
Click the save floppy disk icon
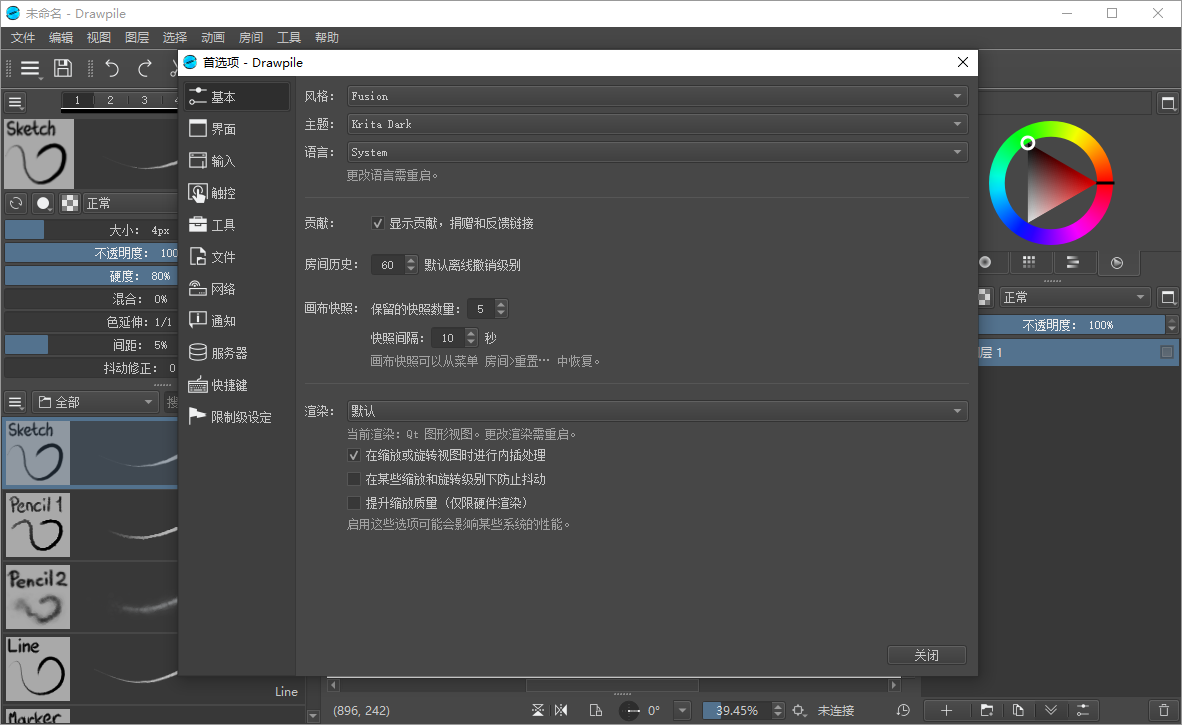coord(63,69)
